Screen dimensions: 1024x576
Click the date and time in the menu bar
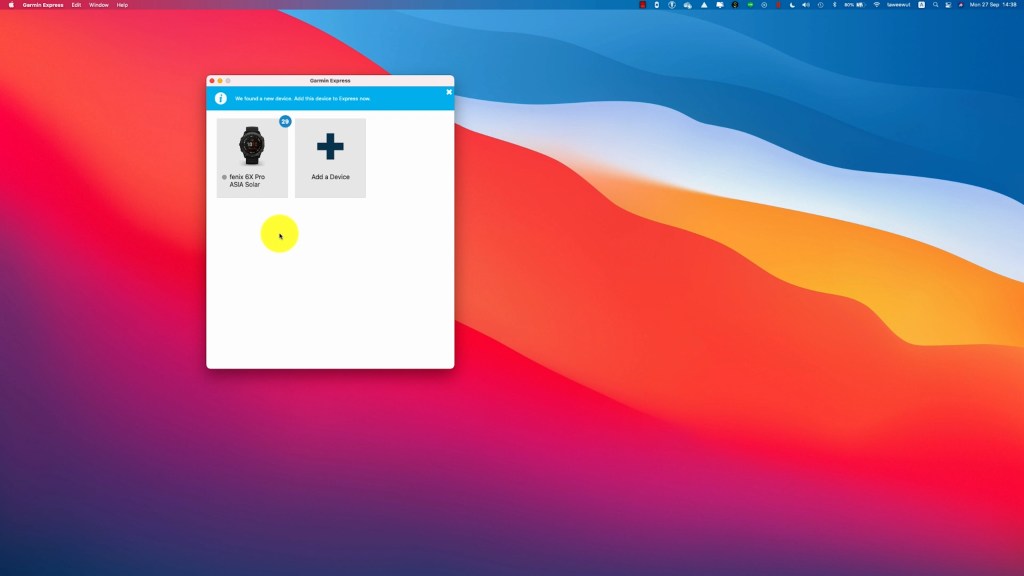(992, 5)
